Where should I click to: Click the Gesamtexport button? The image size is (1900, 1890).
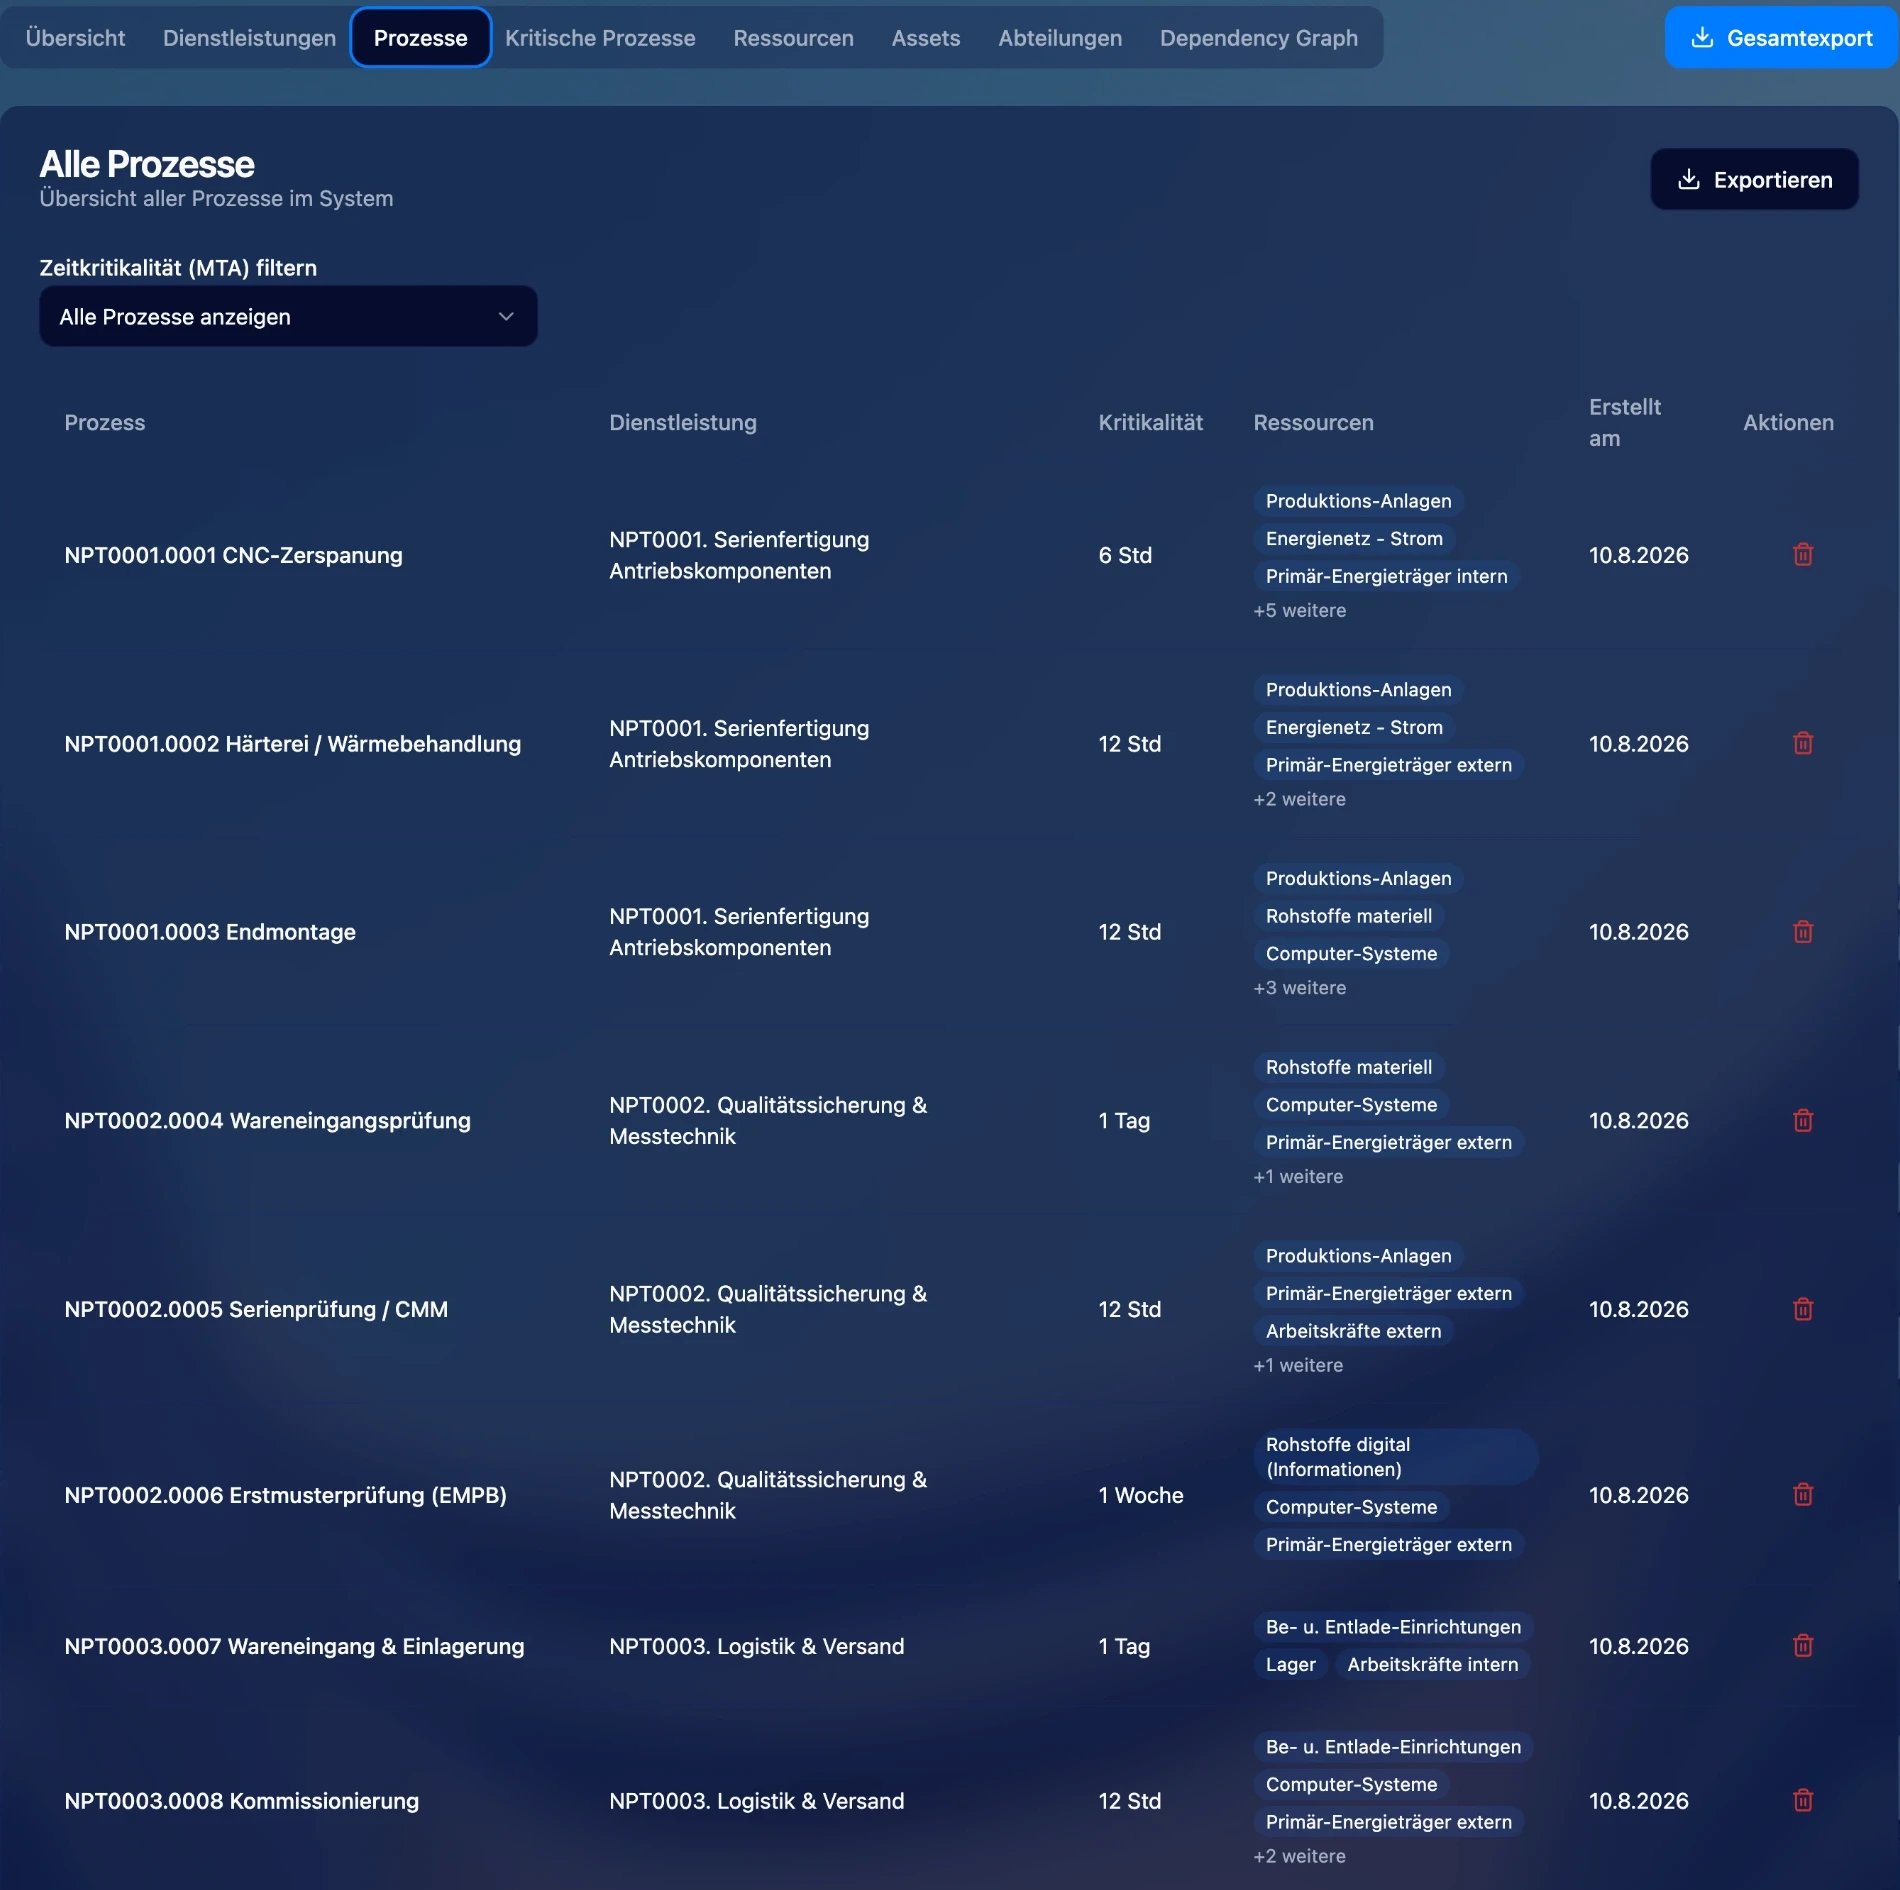pyautogui.click(x=1781, y=38)
